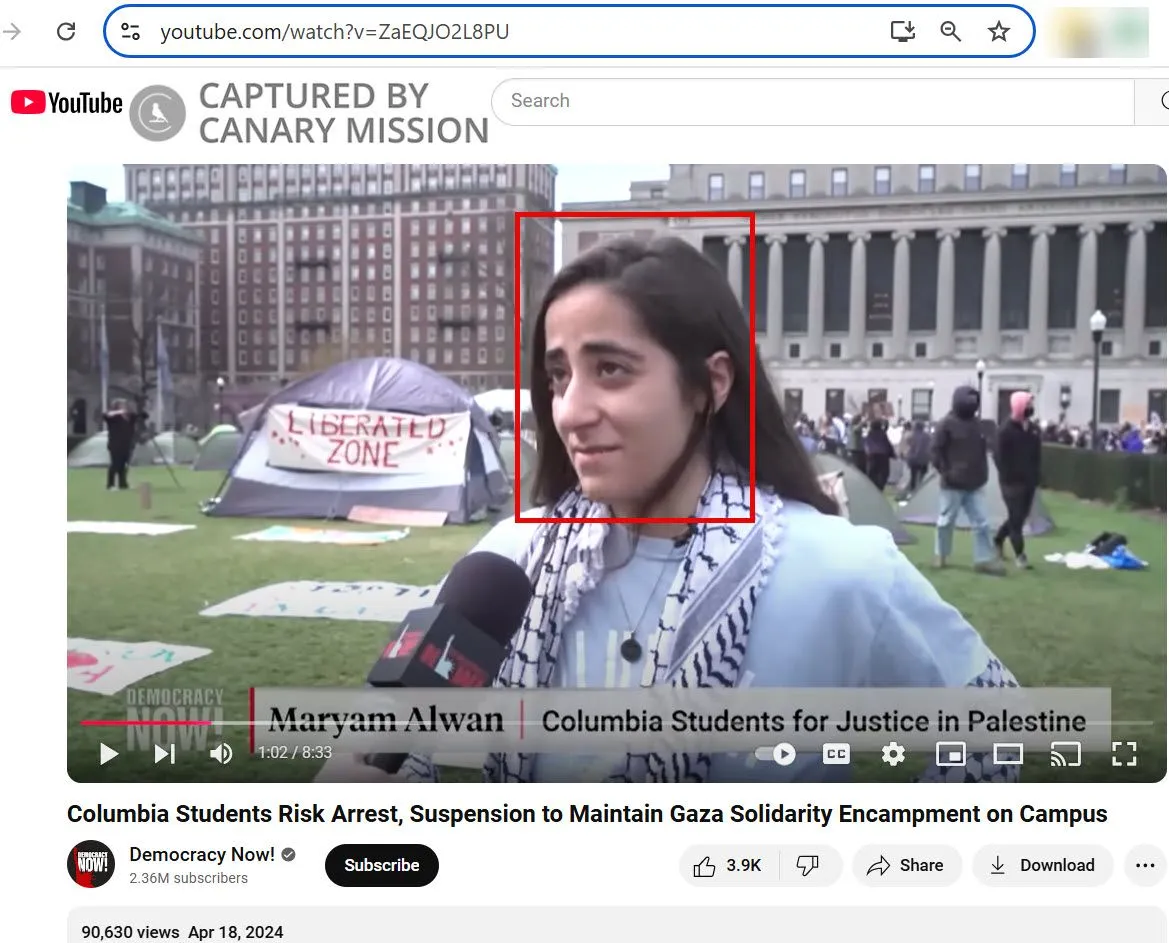Share the video

906,865
